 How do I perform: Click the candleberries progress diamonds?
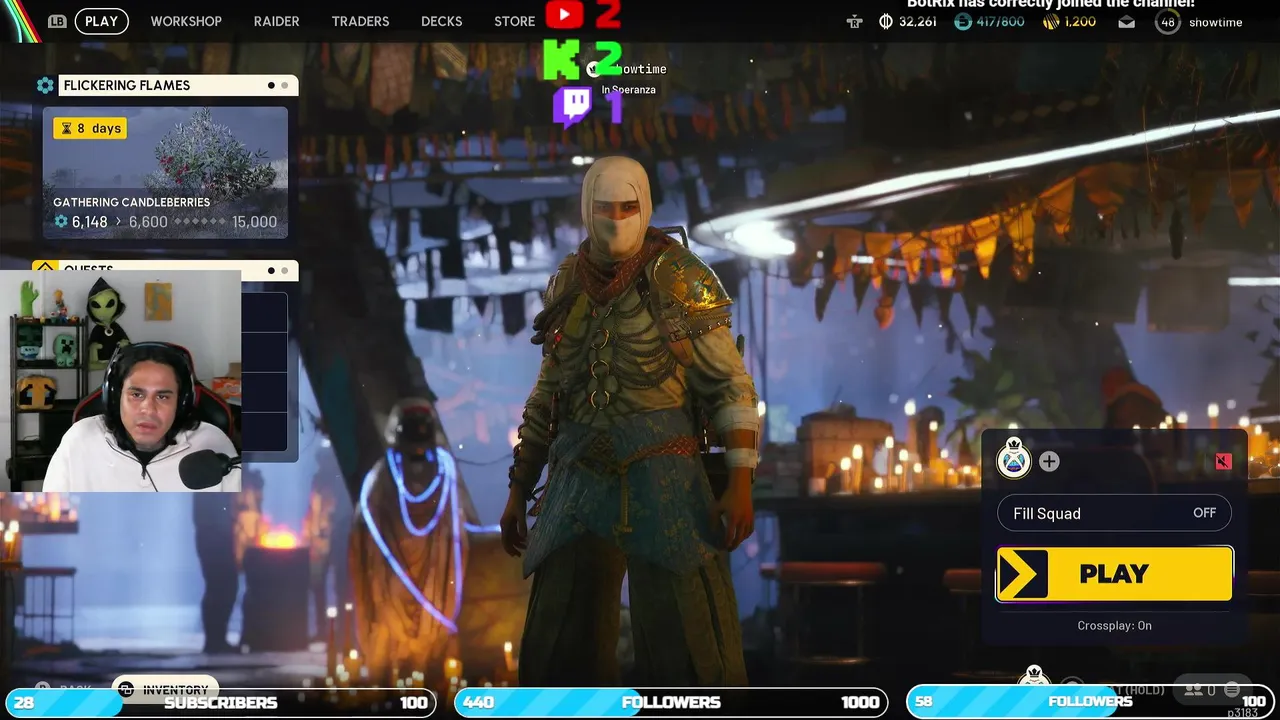(x=199, y=222)
